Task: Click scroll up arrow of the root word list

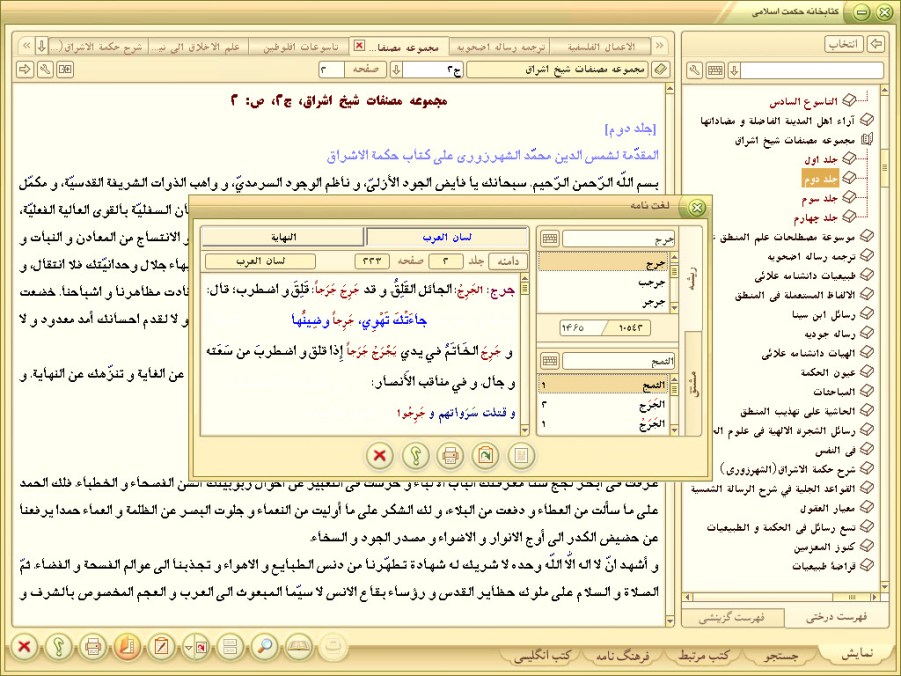Action: point(674,257)
